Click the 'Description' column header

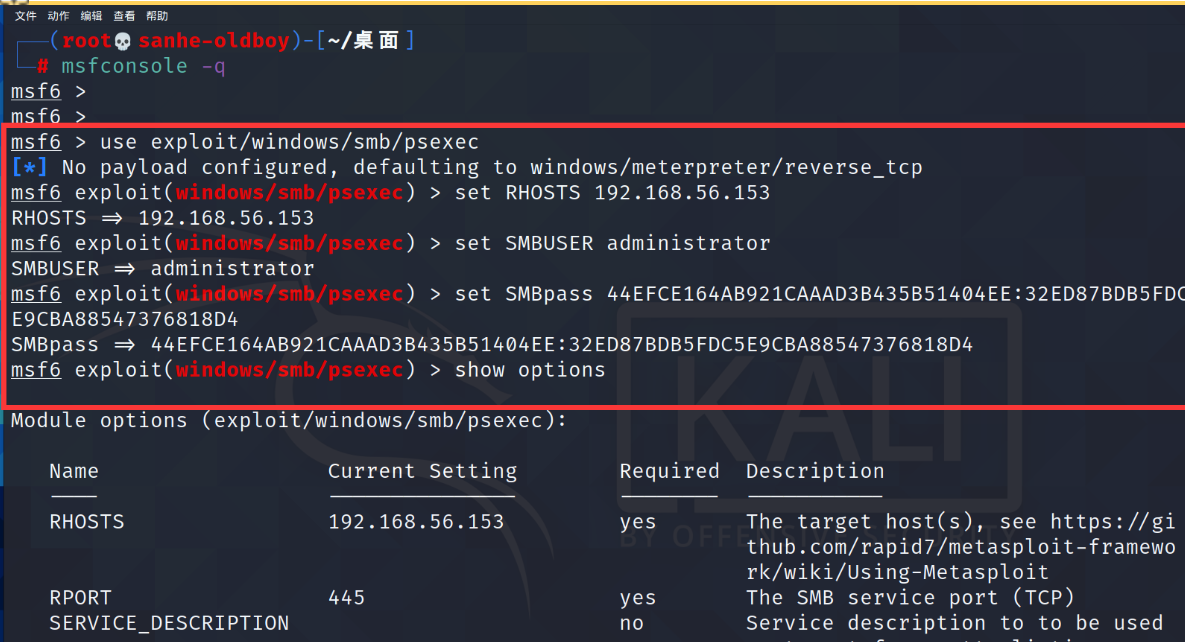pos(815,471)
